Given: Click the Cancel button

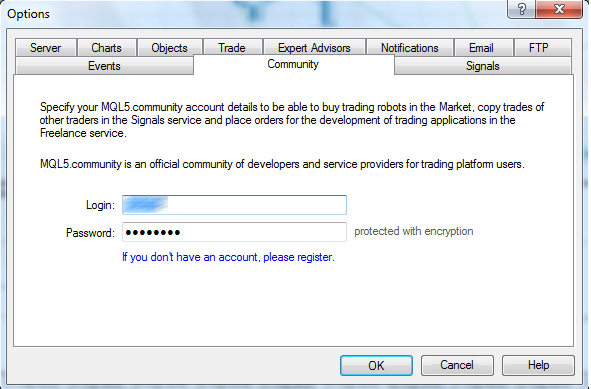Looking at the screenshot, I should click(457, 365).
